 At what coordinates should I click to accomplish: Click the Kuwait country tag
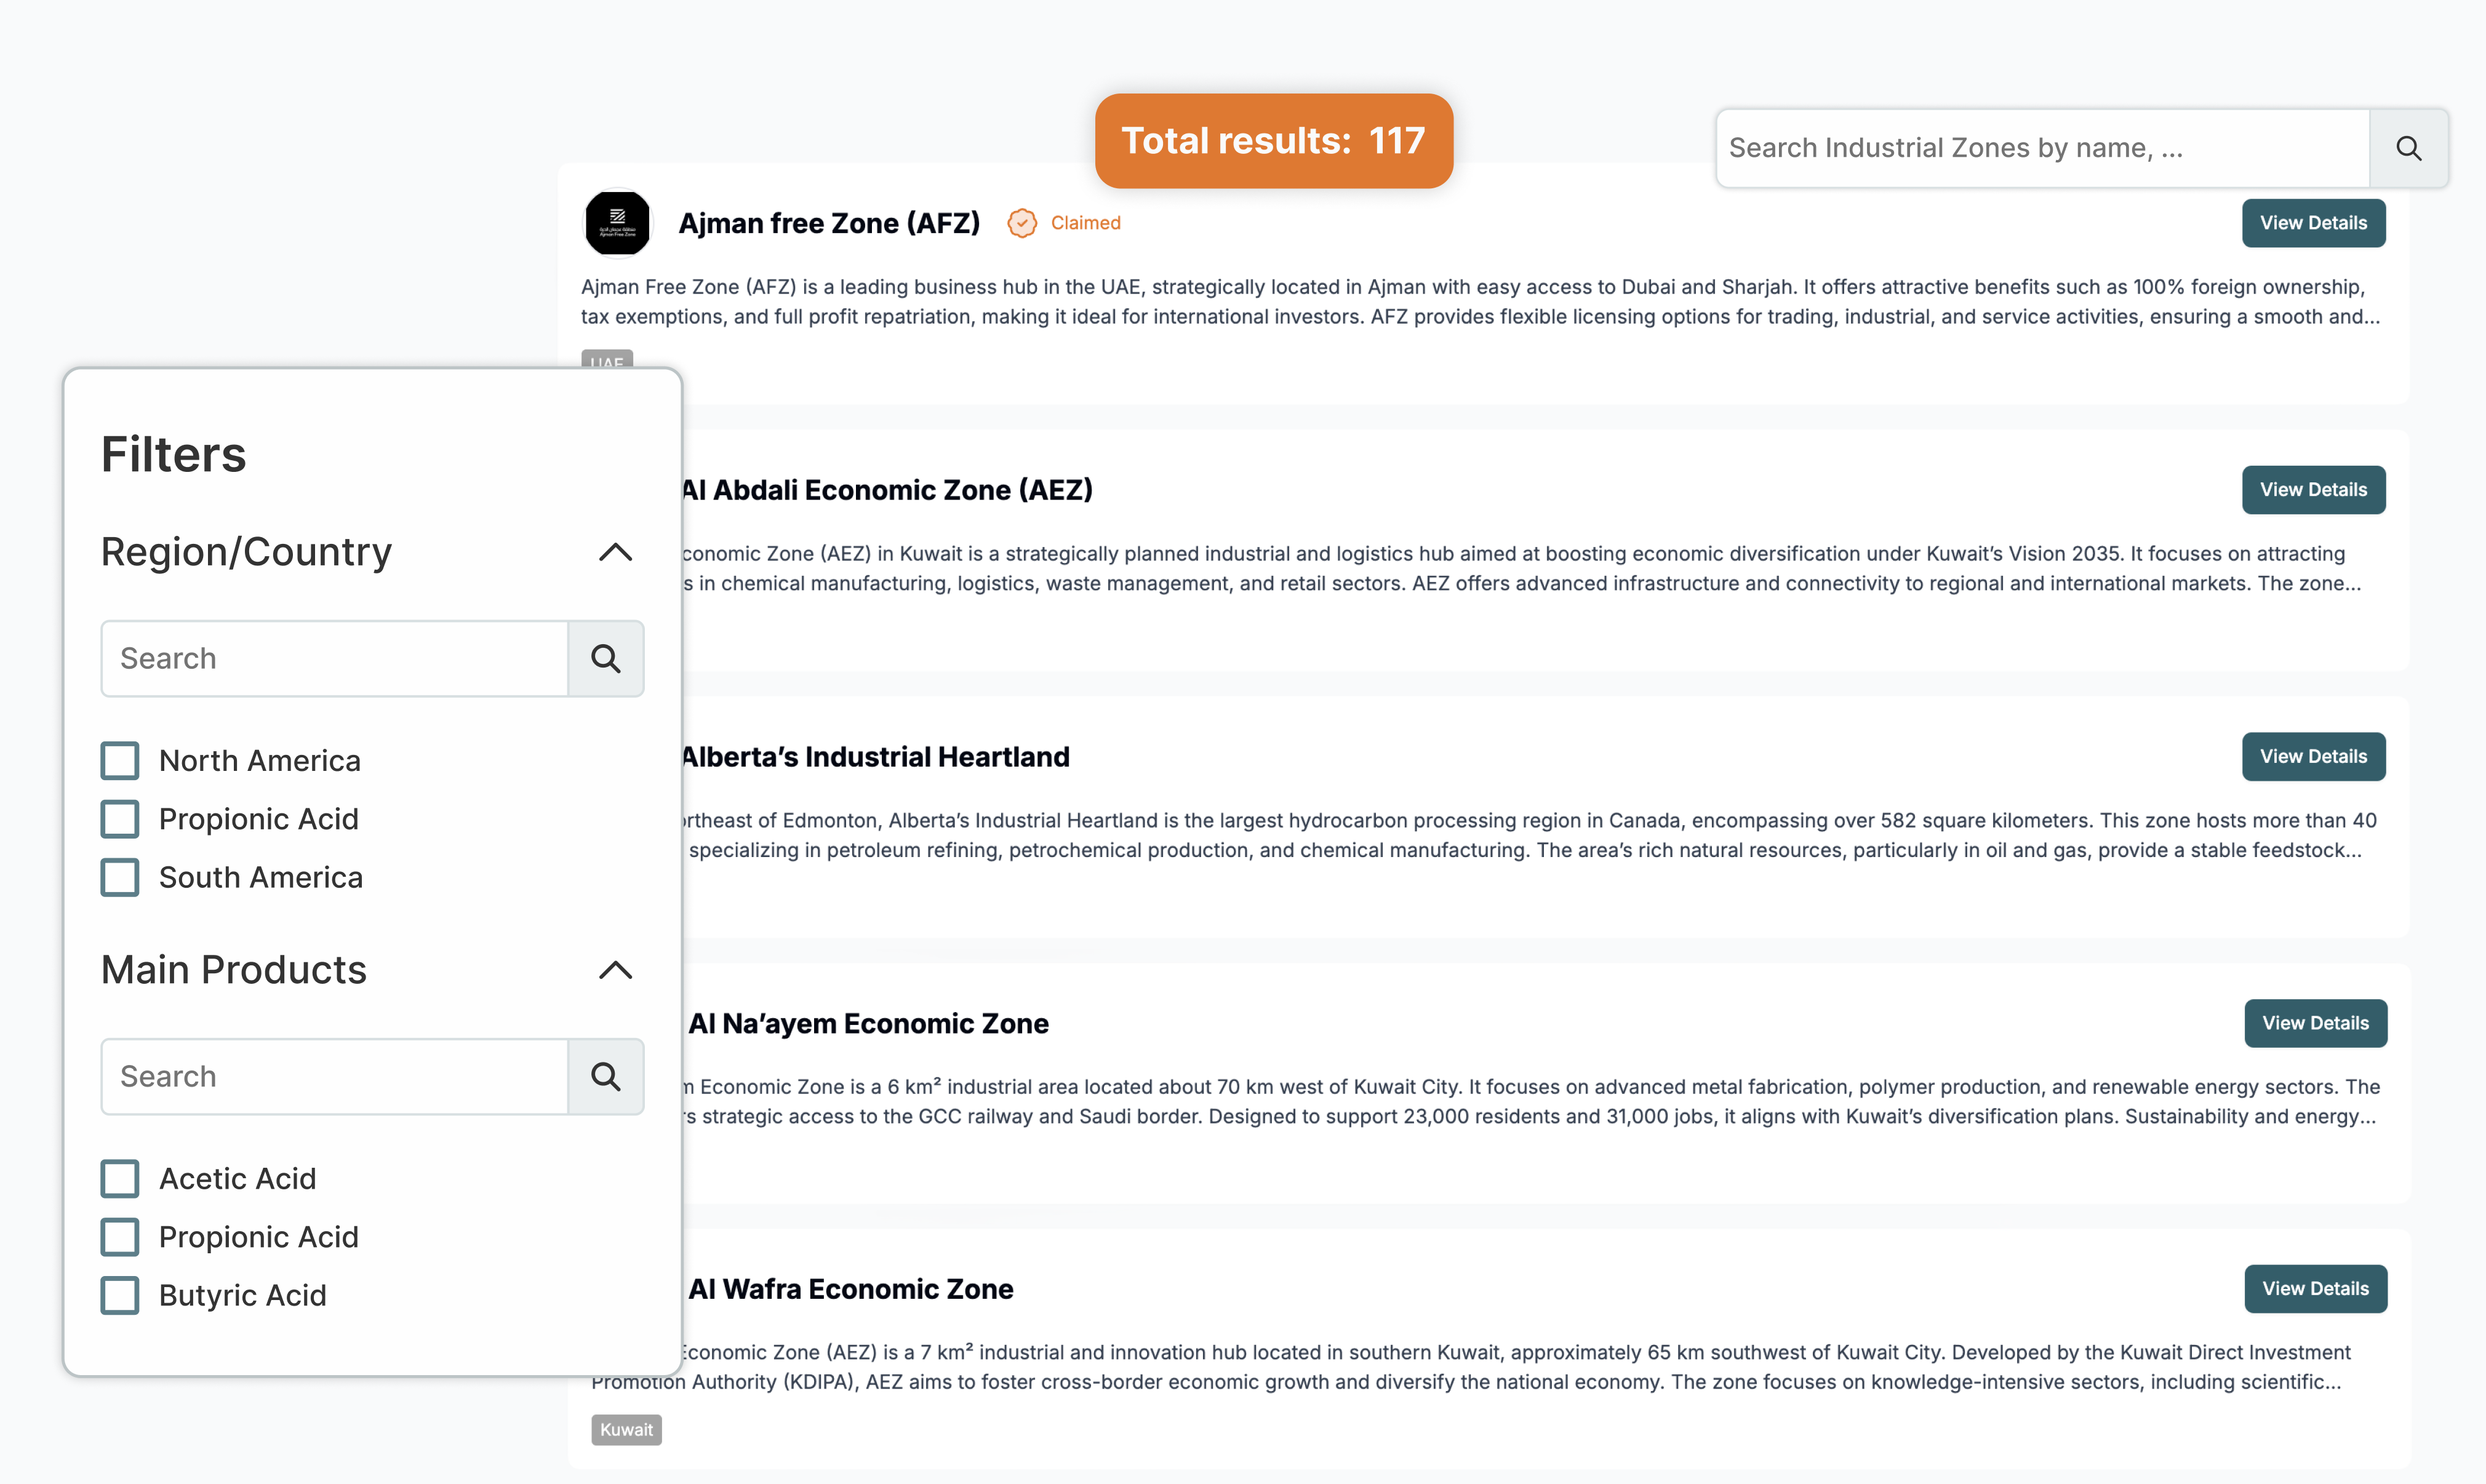(x=626, y=1429)
